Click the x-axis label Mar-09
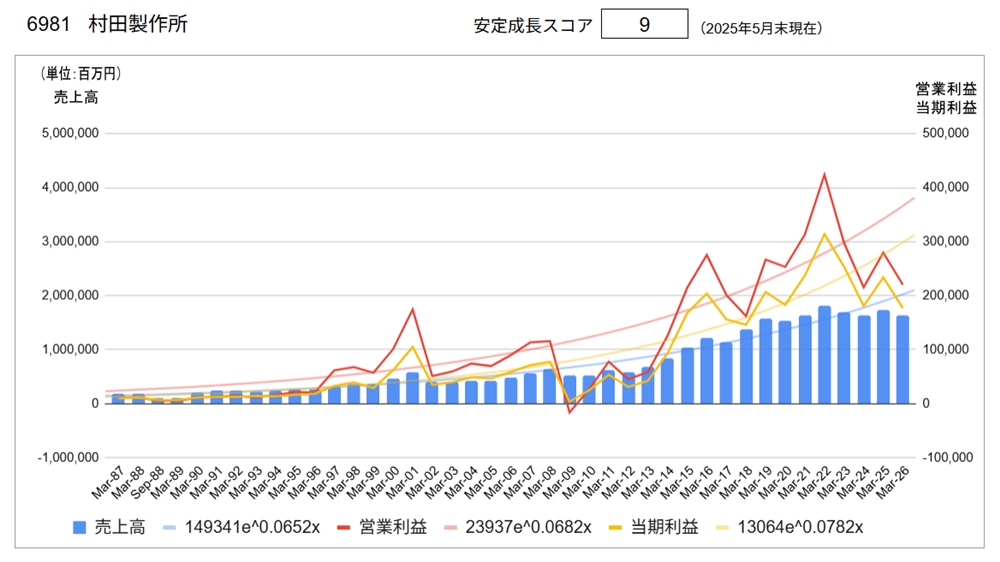 tap(559, 482)
